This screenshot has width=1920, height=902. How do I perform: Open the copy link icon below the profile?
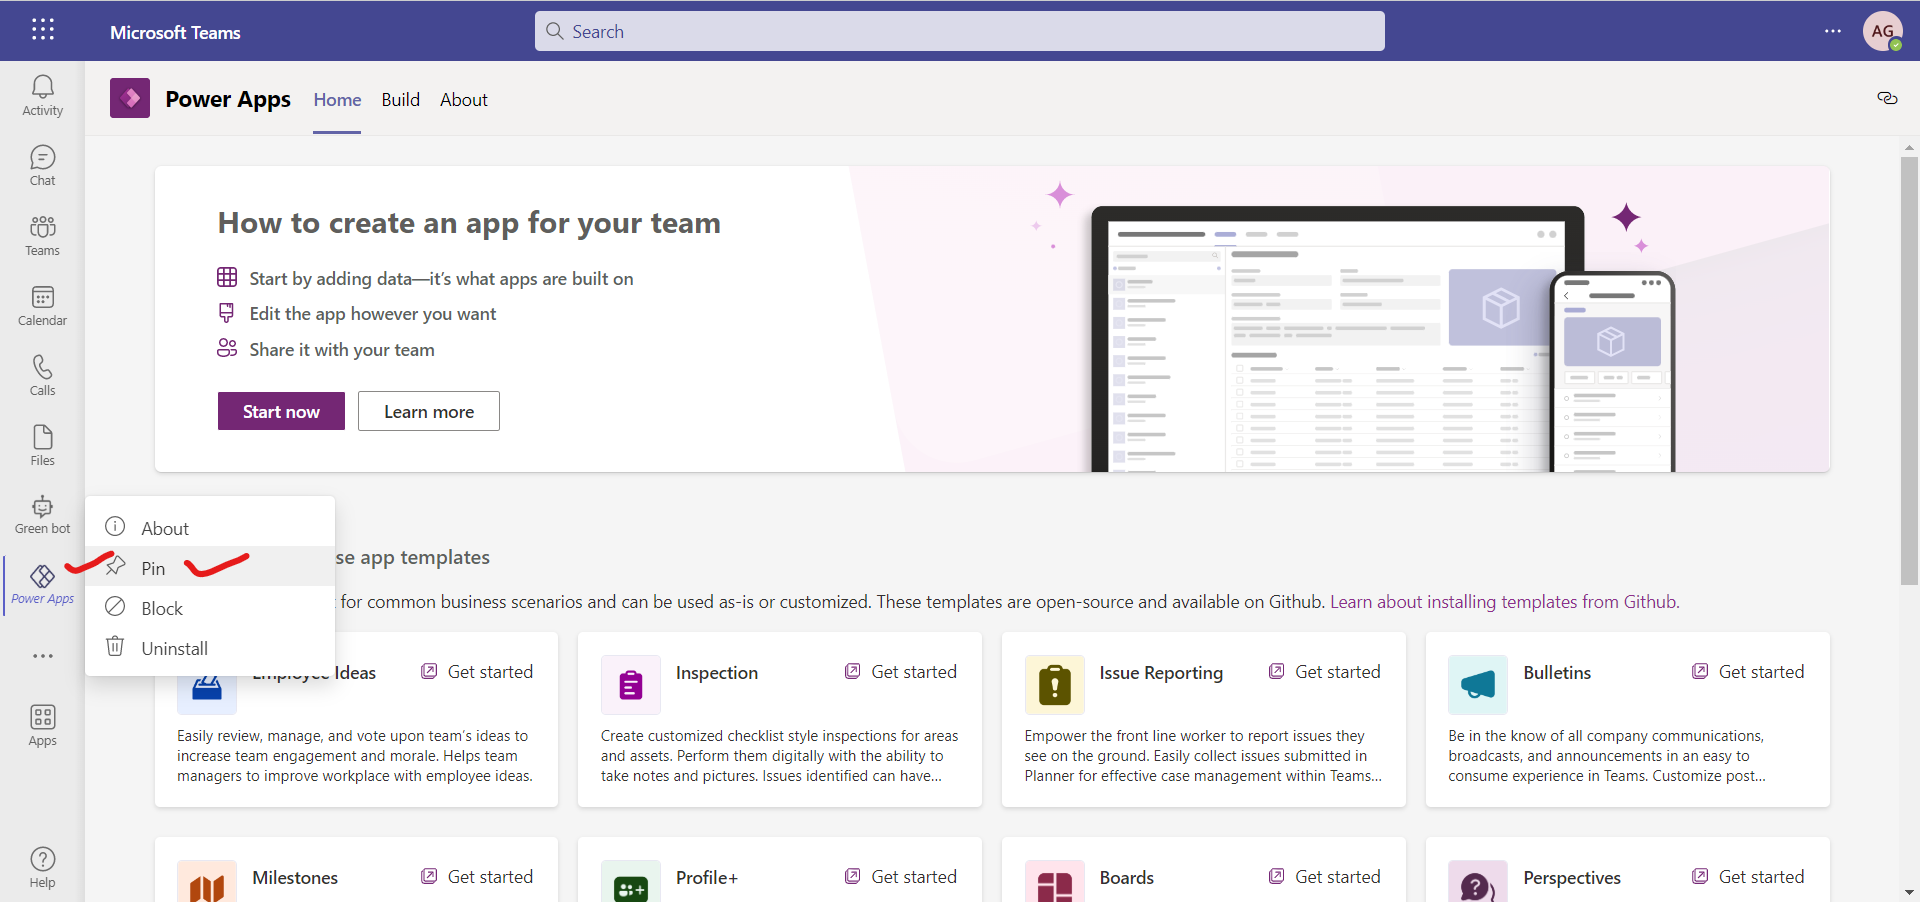(1887, 98)
